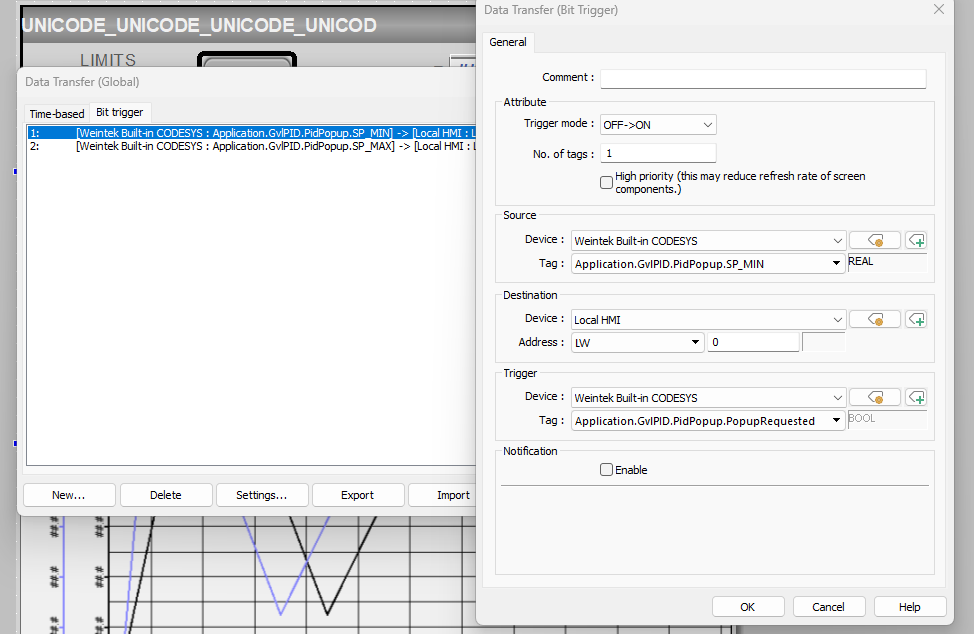Screen dimensions: 974x634
Task: Click the Export button
Action: tap(358, 496)
